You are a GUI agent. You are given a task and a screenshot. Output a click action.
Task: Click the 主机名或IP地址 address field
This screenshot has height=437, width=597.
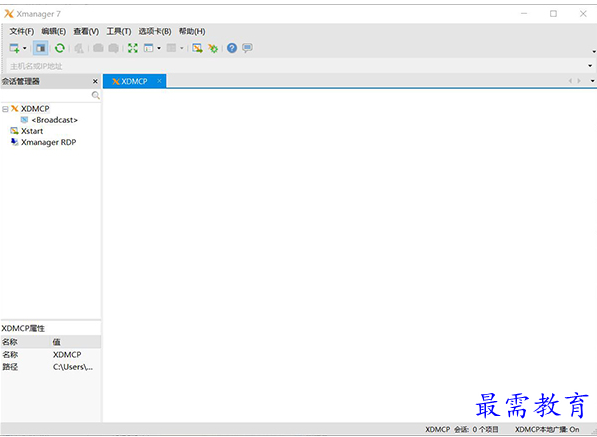(297, 66)
